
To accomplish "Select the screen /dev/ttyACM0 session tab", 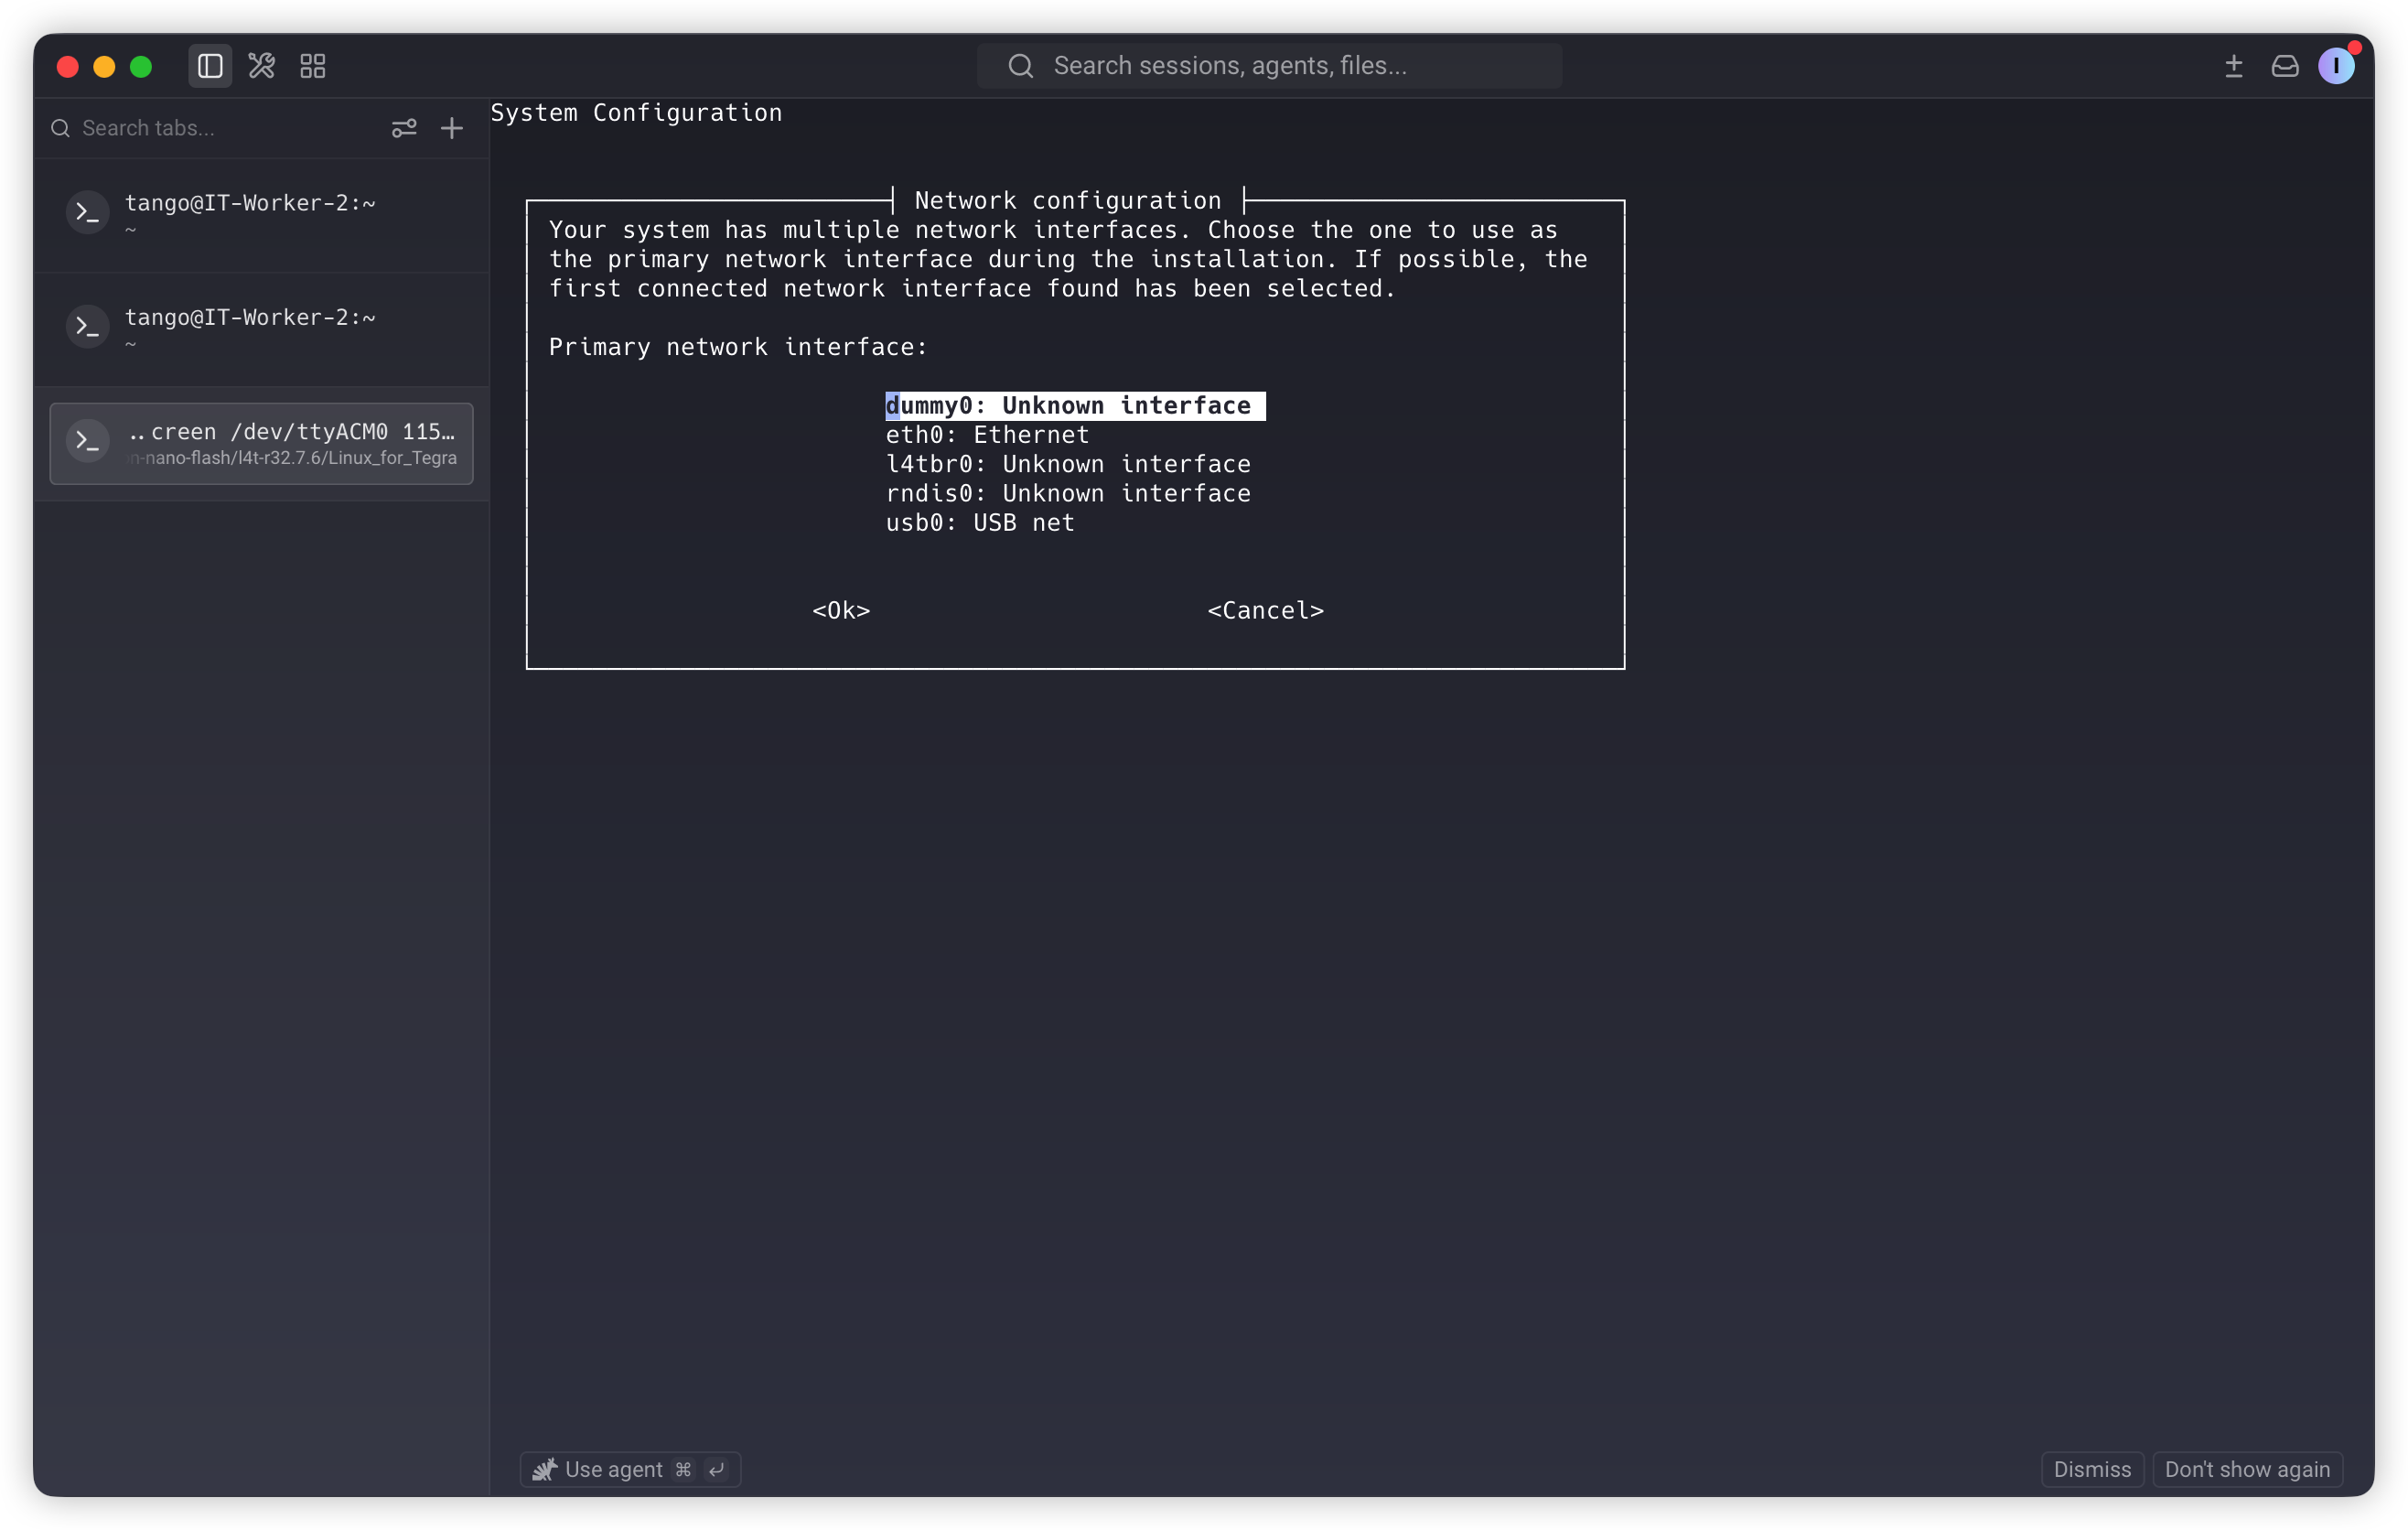I will coord(261,443).
